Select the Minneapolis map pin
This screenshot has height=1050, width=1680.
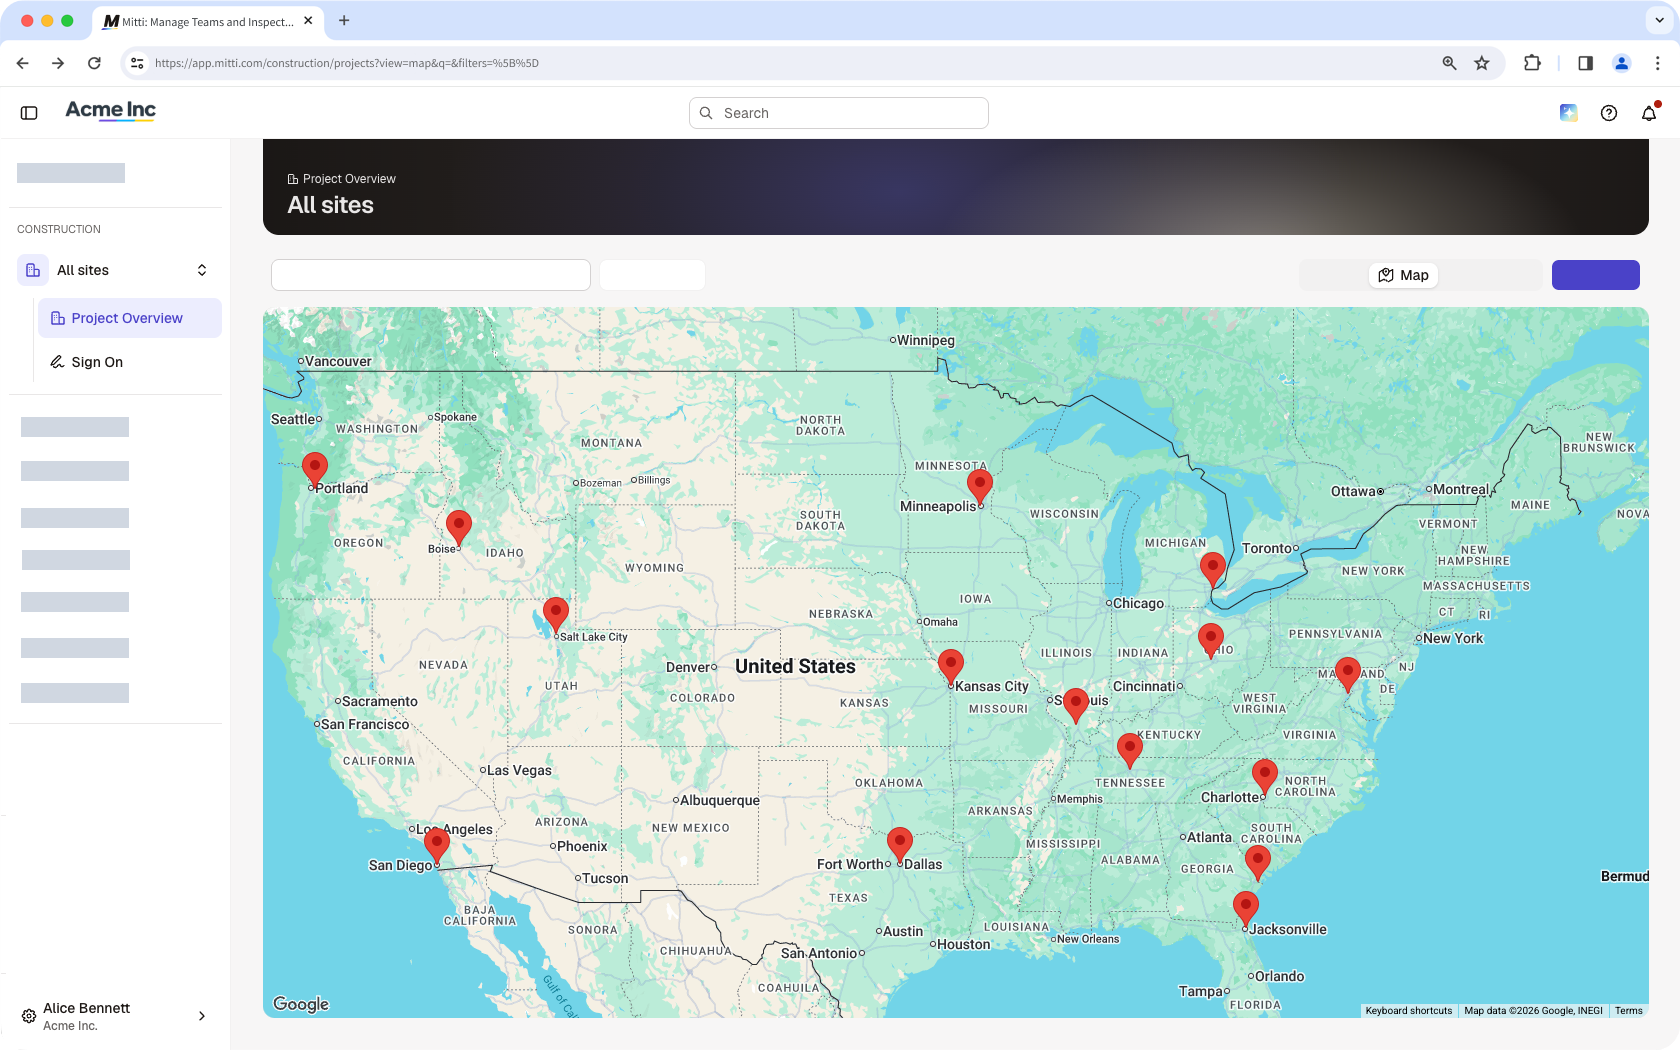pyautogui.click(x=980, y=488)
